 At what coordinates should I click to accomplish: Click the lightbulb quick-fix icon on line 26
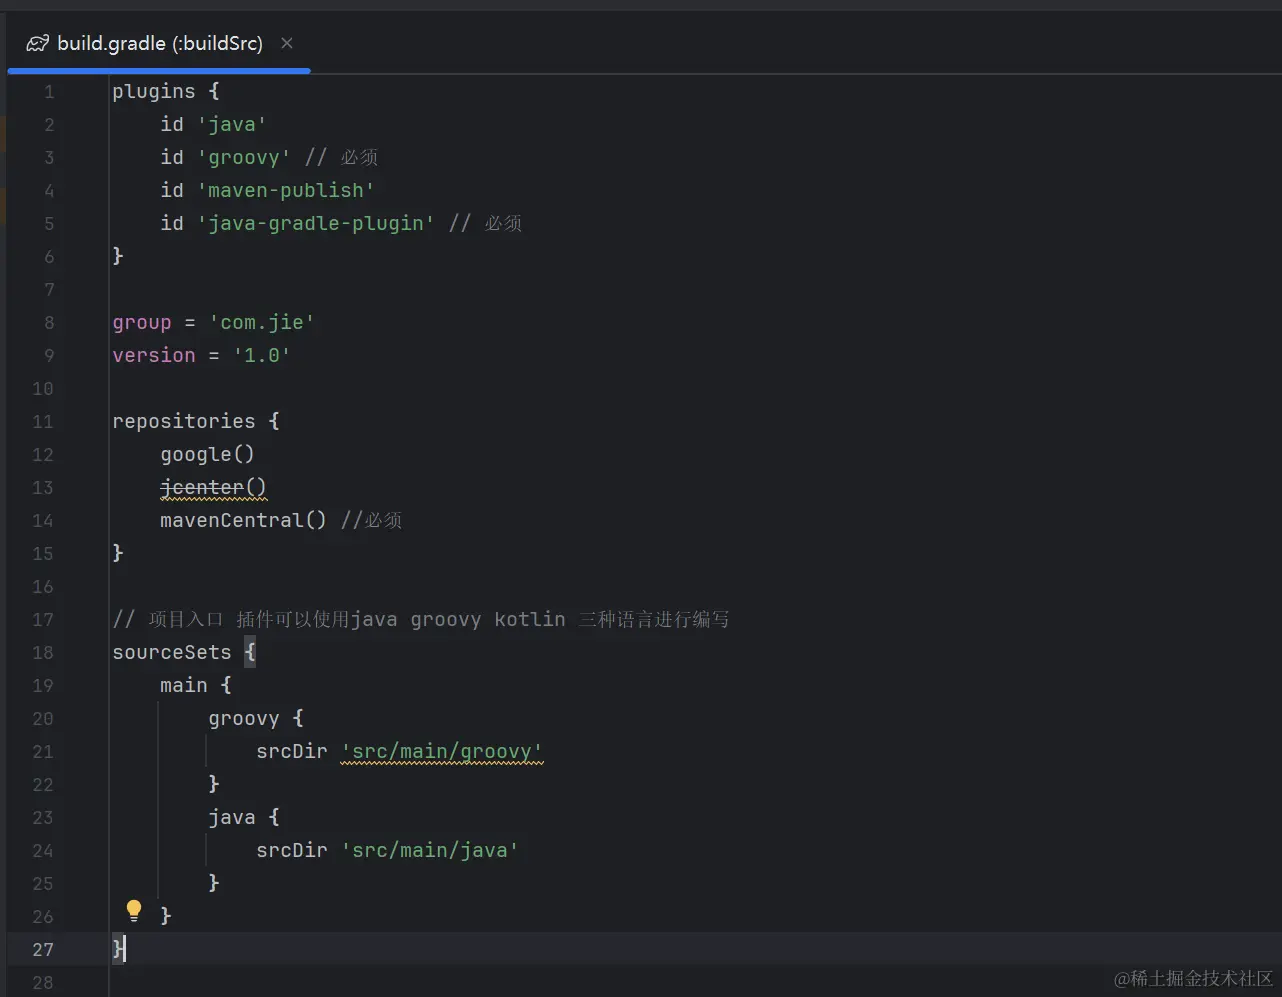pyautogui.click(x=134, y=911)
